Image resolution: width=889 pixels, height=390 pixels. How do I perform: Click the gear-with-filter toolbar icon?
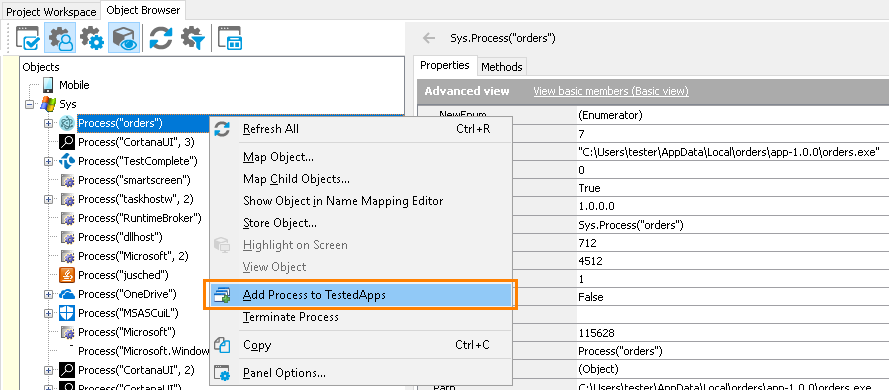tap(192, 38)
